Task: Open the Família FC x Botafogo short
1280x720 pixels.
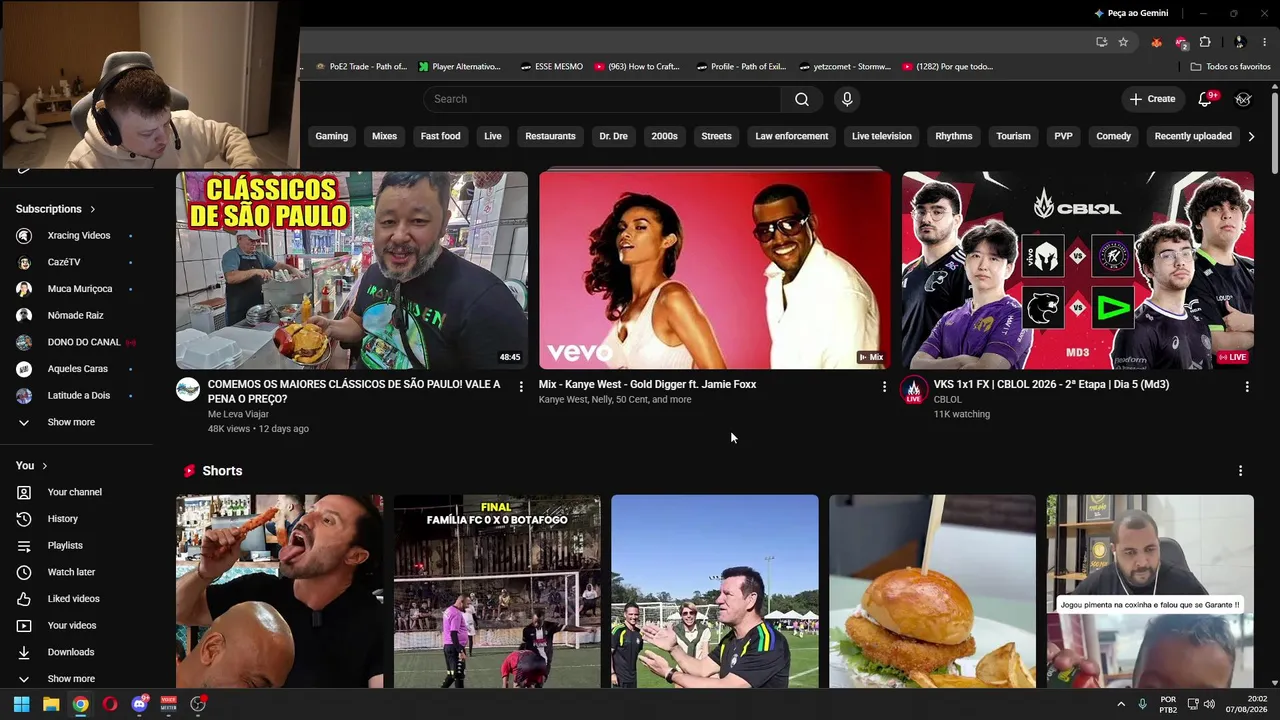Action: tap(497, 592)
